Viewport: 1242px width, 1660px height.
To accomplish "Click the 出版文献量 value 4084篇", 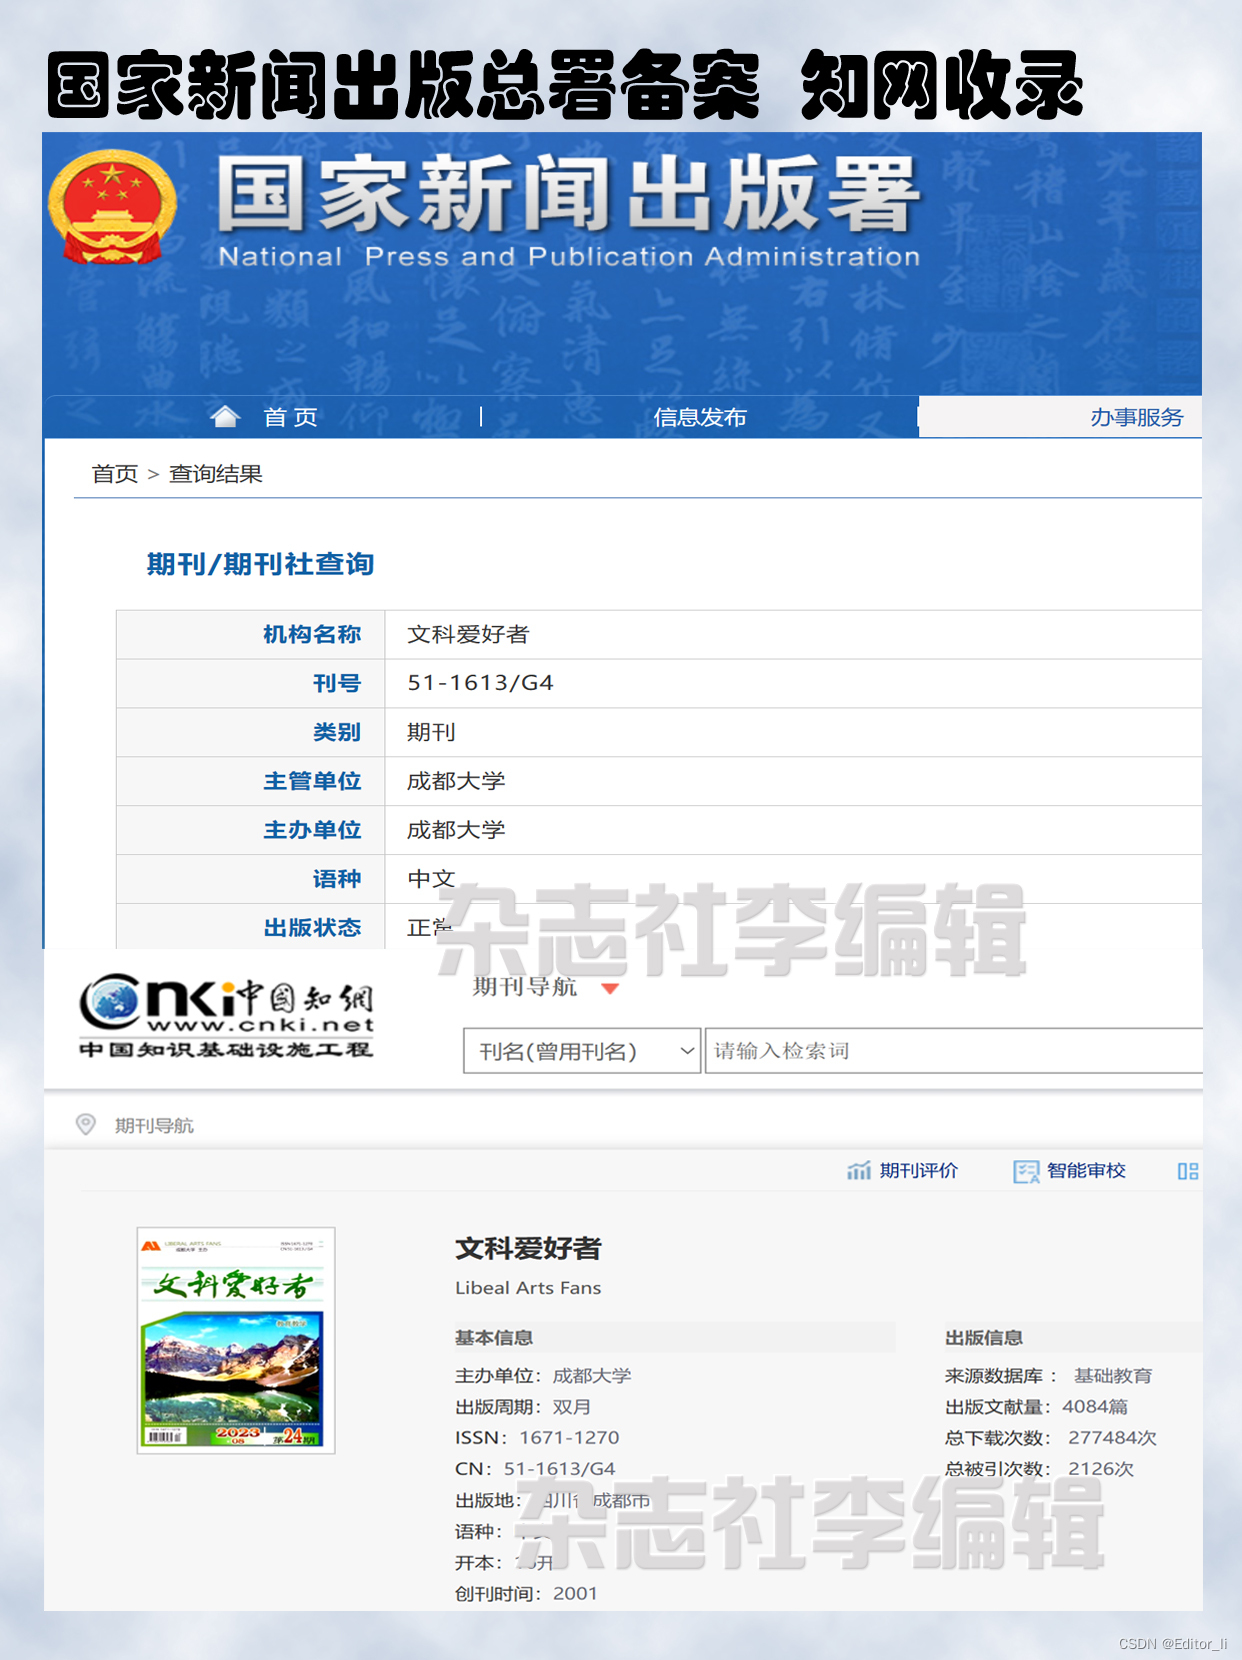I will click(x=1095, y=1406).
